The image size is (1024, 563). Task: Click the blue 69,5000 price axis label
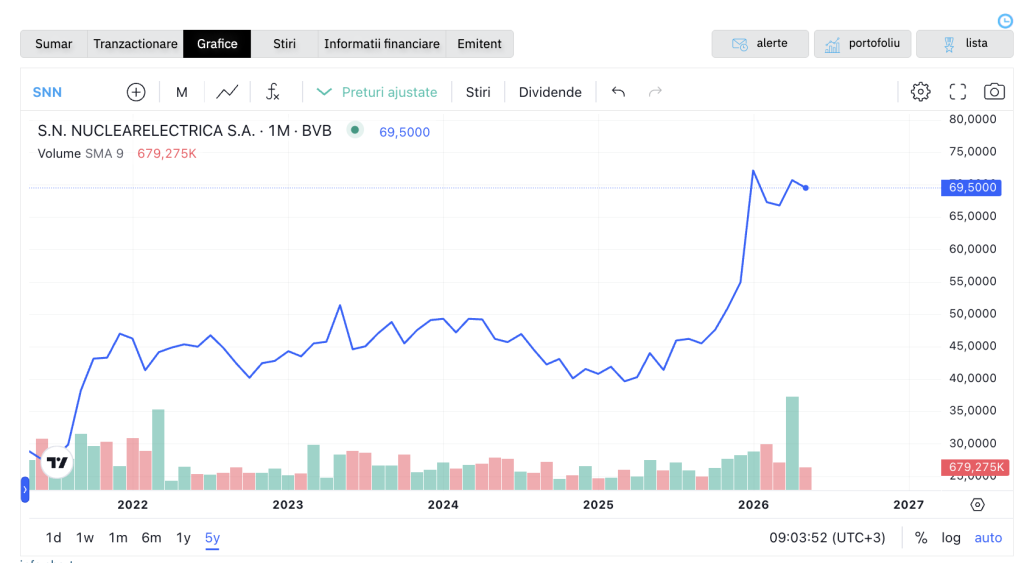point(972,187)
